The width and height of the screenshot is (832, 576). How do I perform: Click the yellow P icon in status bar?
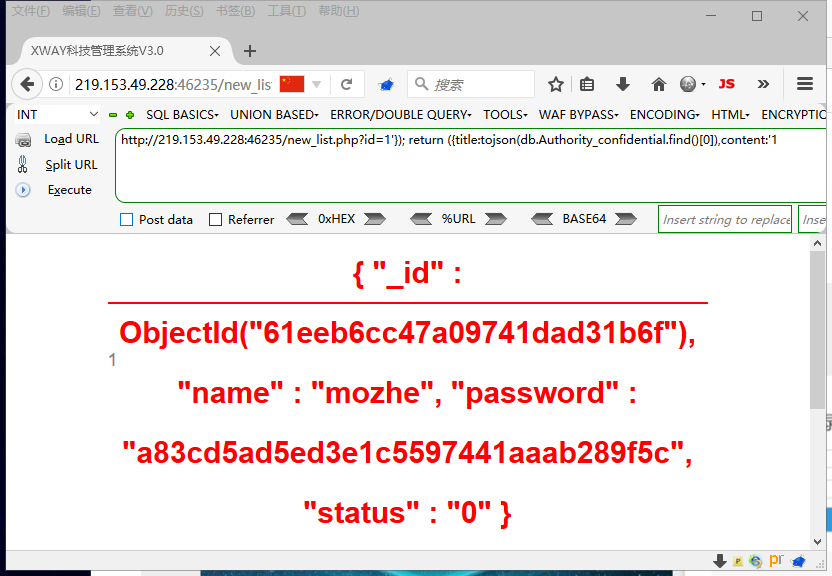click(738, 561)
